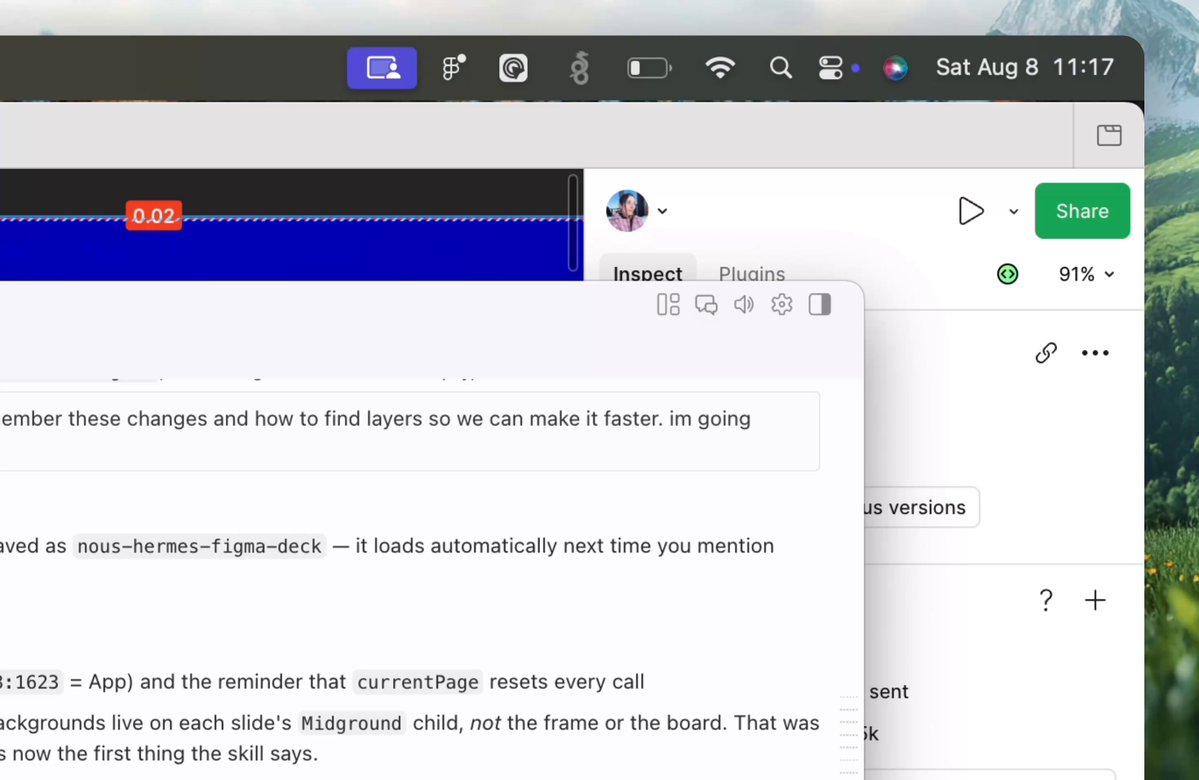
Task: Click the green Share button
Action: click(1082, 211)
